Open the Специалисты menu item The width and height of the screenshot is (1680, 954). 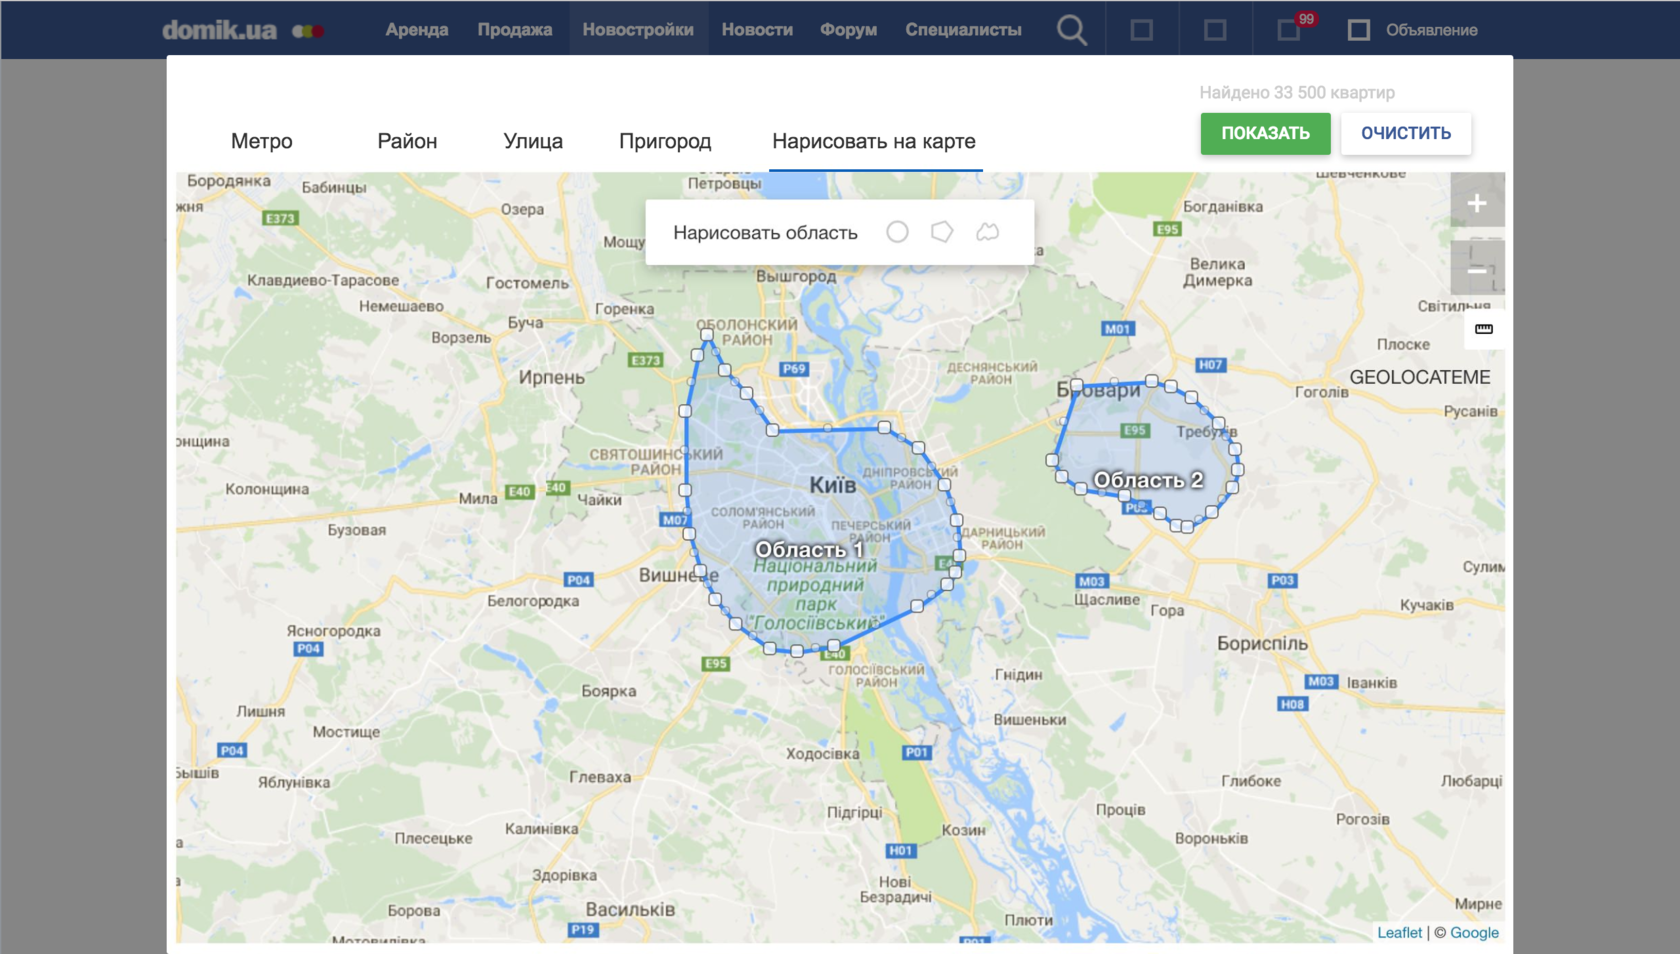coord(964,30)
